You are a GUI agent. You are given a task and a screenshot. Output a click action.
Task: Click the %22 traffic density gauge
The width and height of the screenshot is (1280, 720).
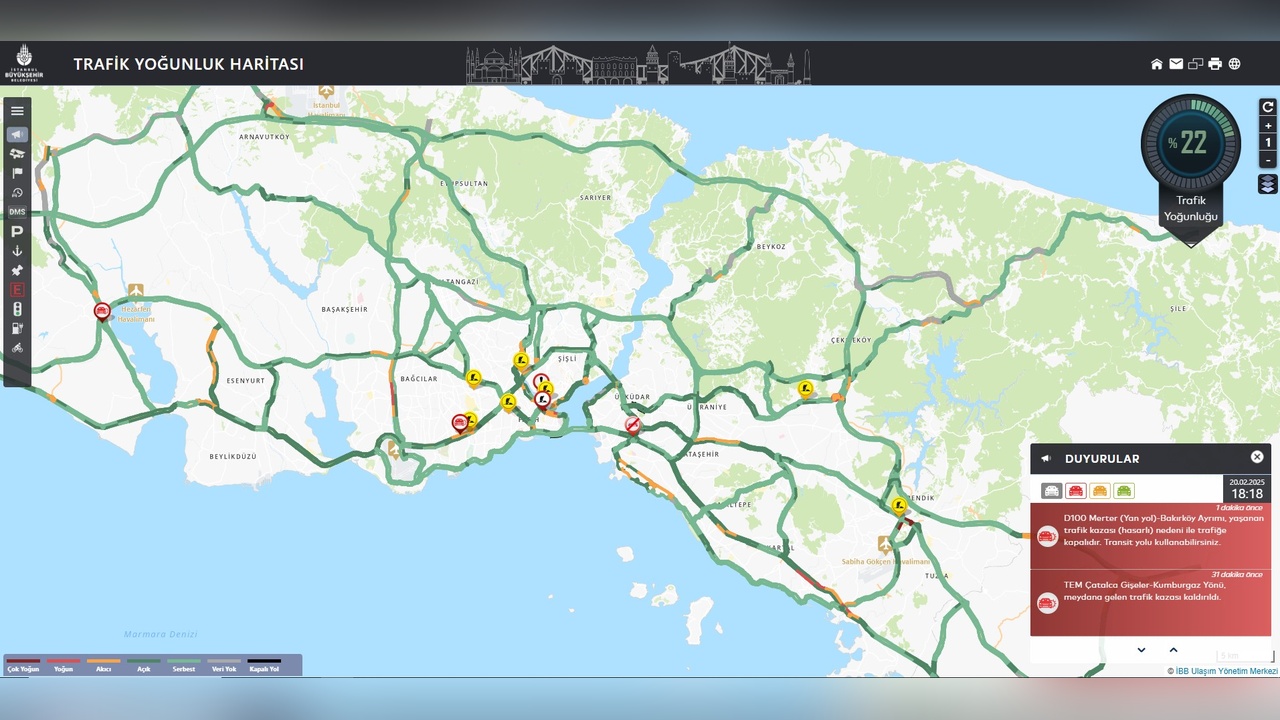coord(1190,143)
